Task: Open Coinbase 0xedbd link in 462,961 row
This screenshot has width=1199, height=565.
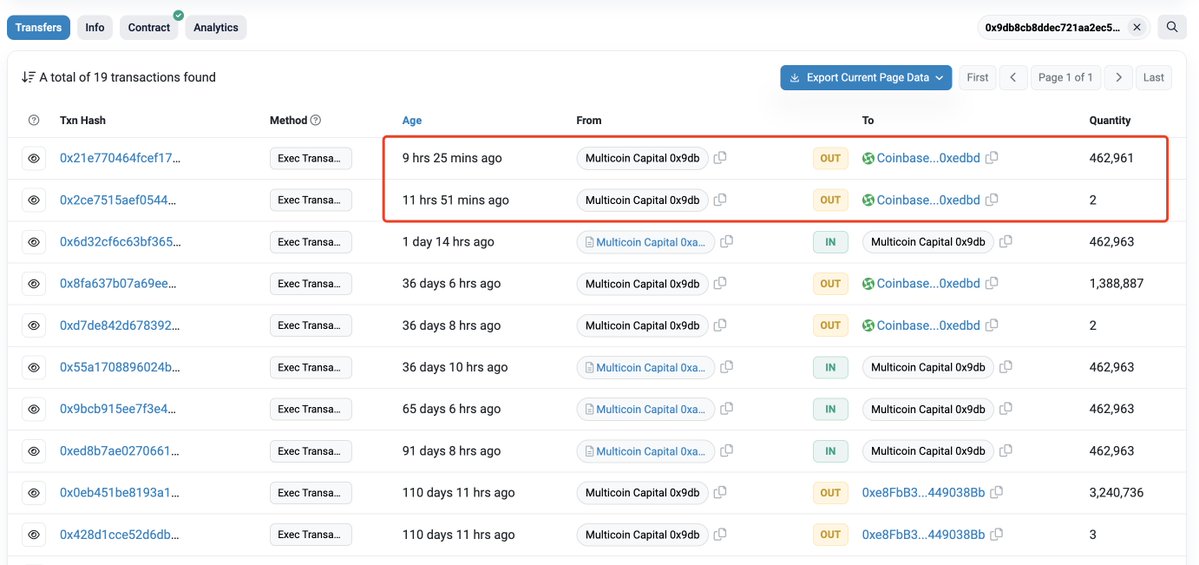Action: [928, 158]
